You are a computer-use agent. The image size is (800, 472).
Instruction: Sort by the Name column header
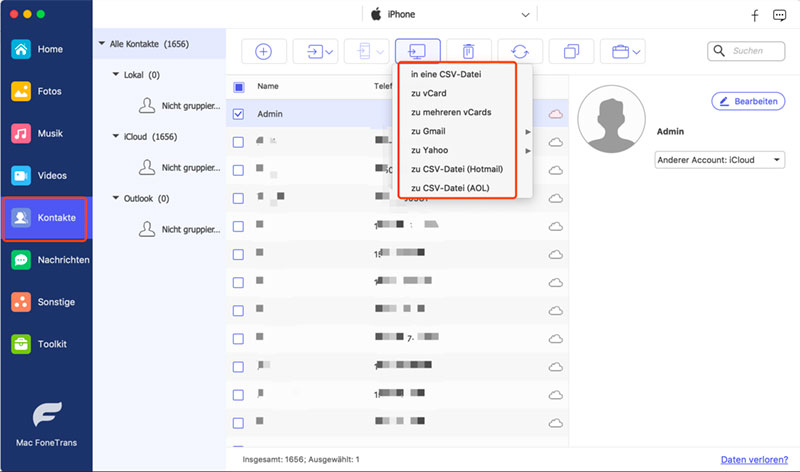coord(268,86)
